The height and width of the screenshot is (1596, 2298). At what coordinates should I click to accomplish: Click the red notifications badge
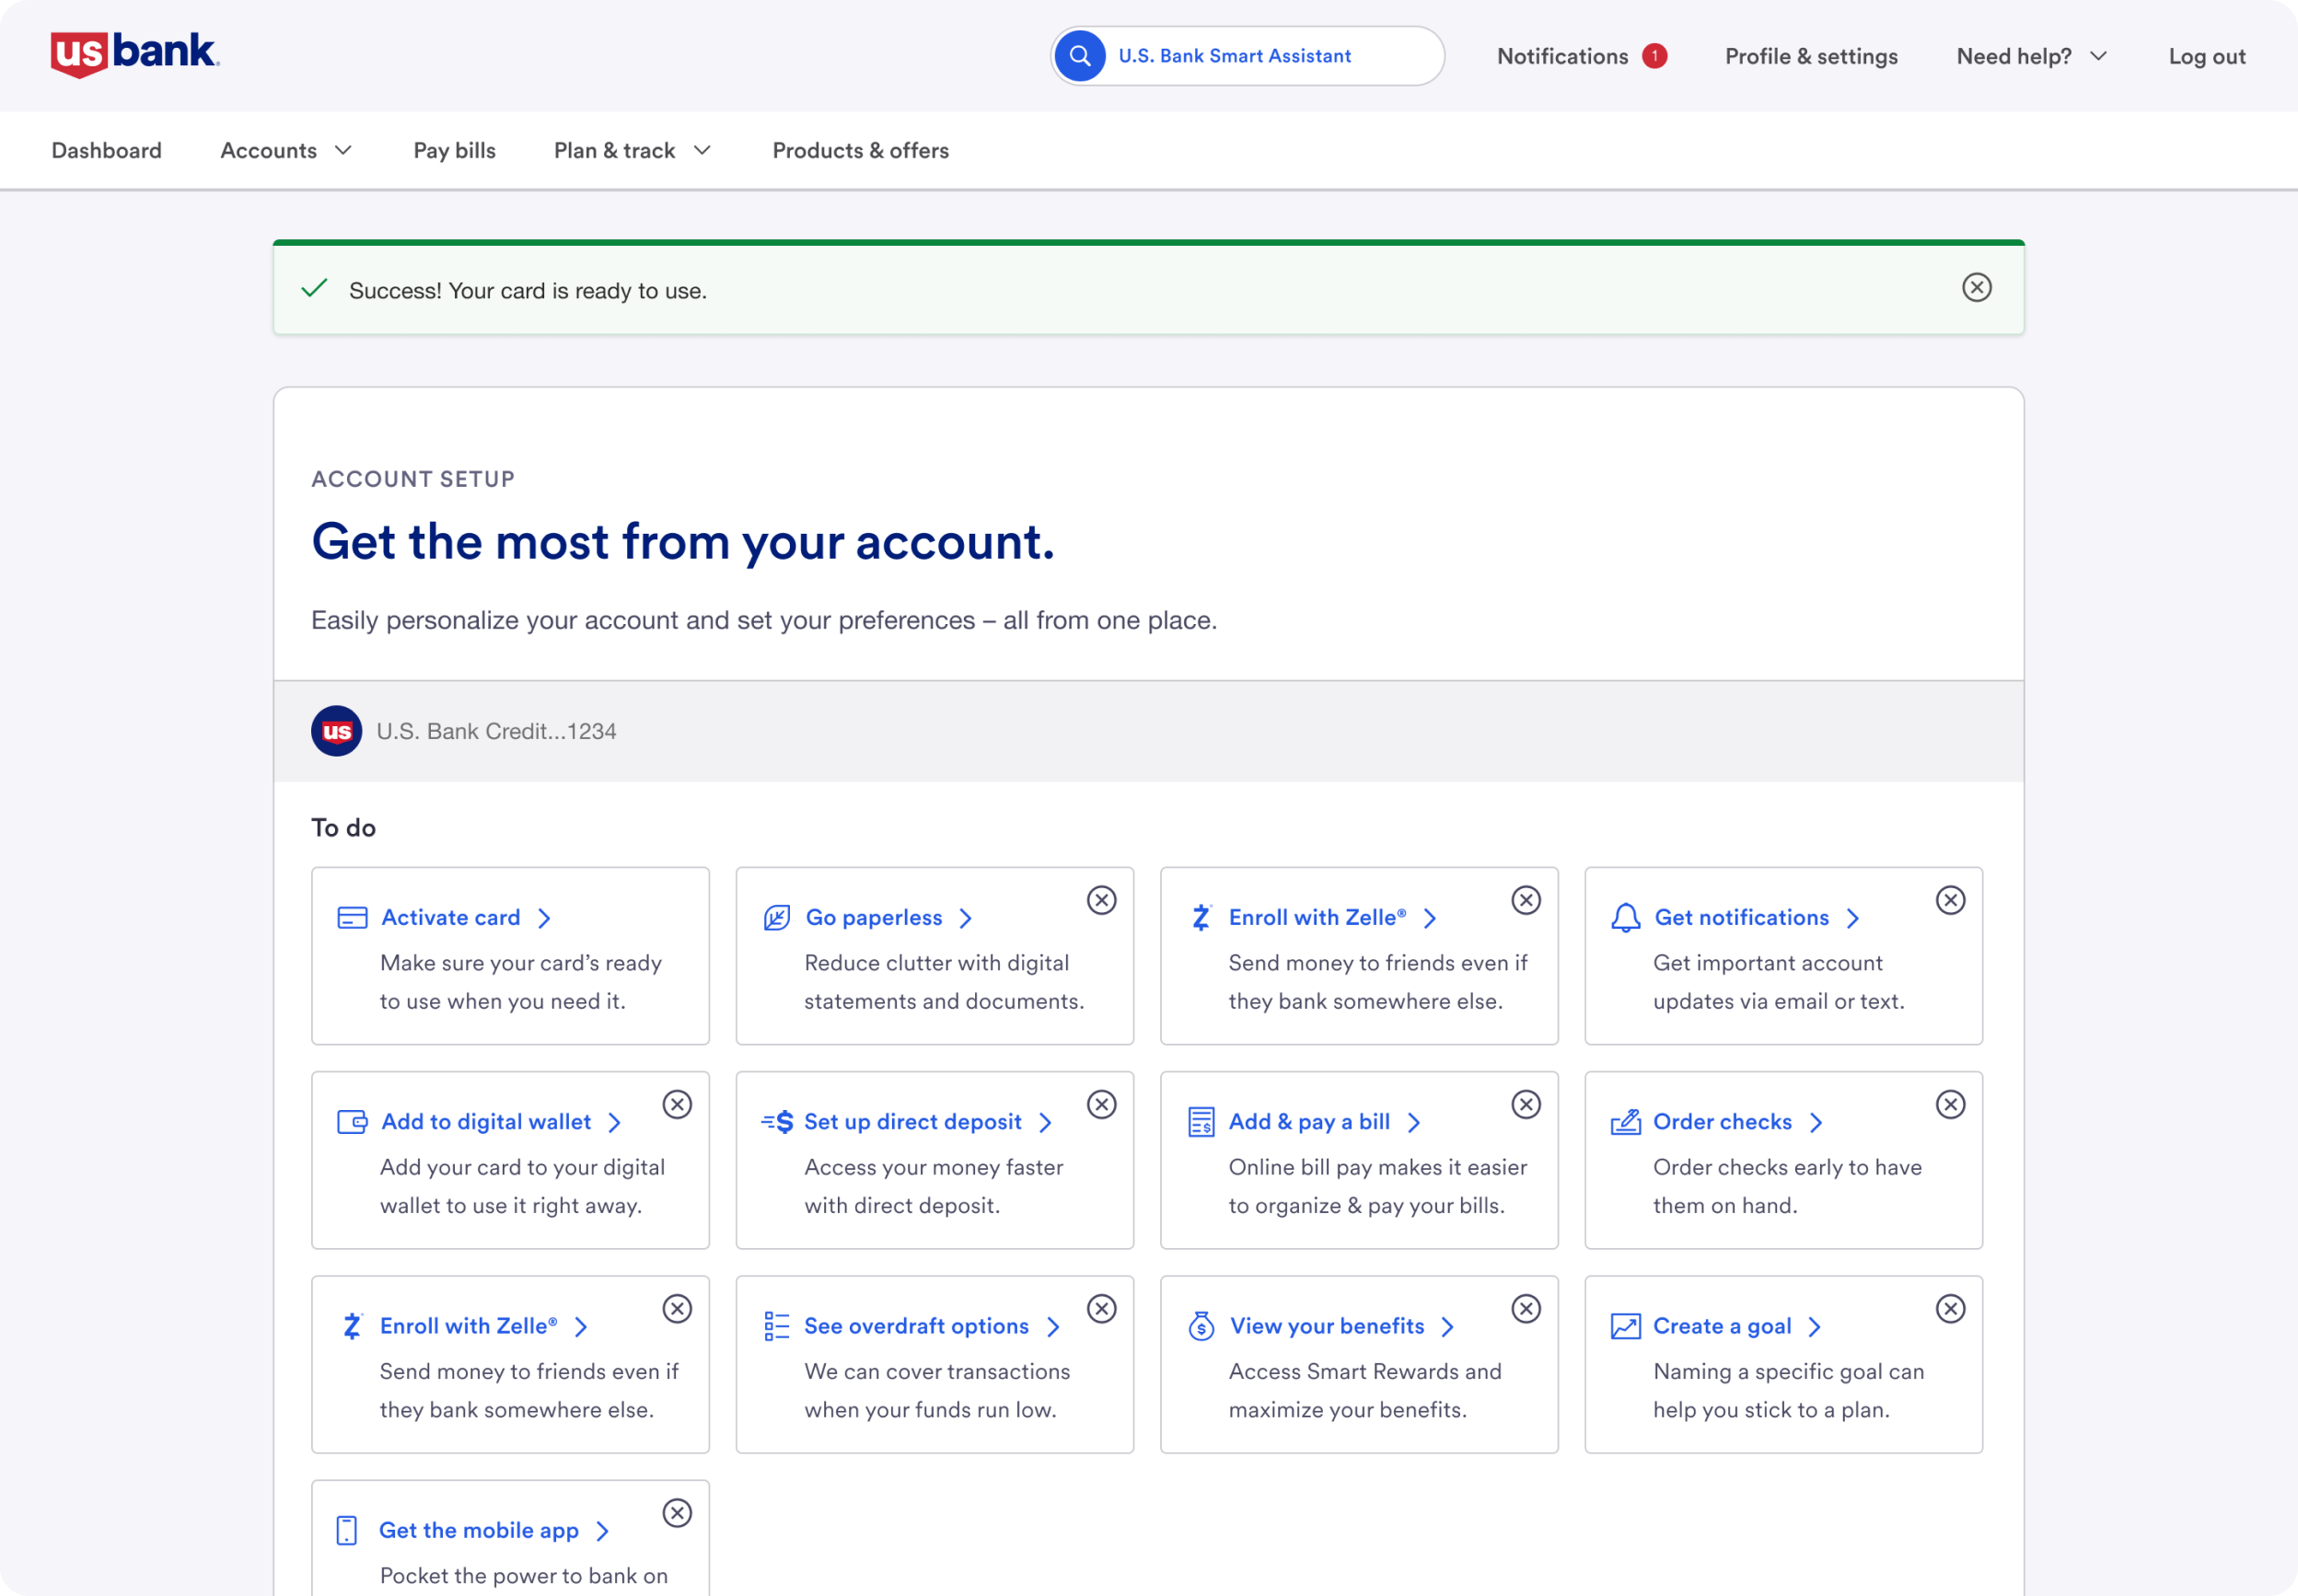pos(1655,56)
